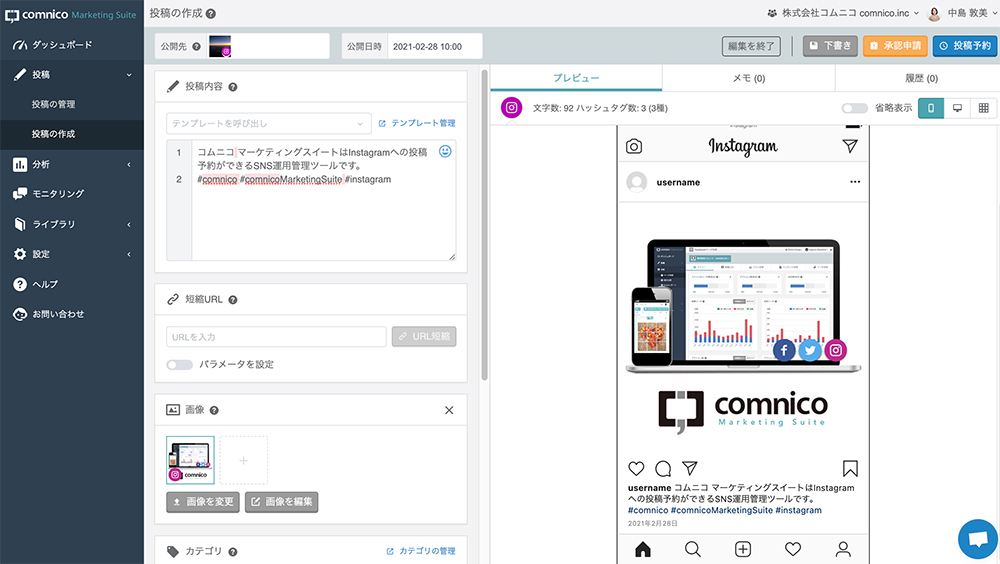Save the post with 下書き button

830,46
